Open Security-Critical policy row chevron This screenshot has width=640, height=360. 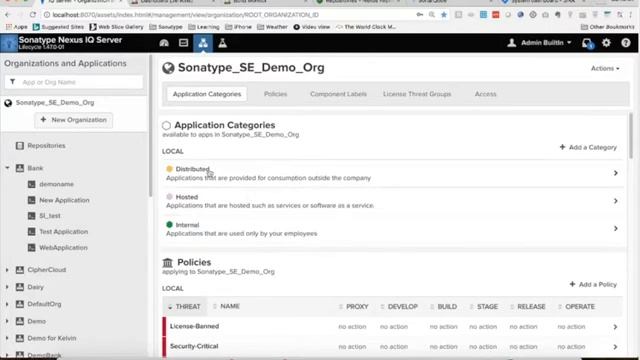(x=615, y=347)
